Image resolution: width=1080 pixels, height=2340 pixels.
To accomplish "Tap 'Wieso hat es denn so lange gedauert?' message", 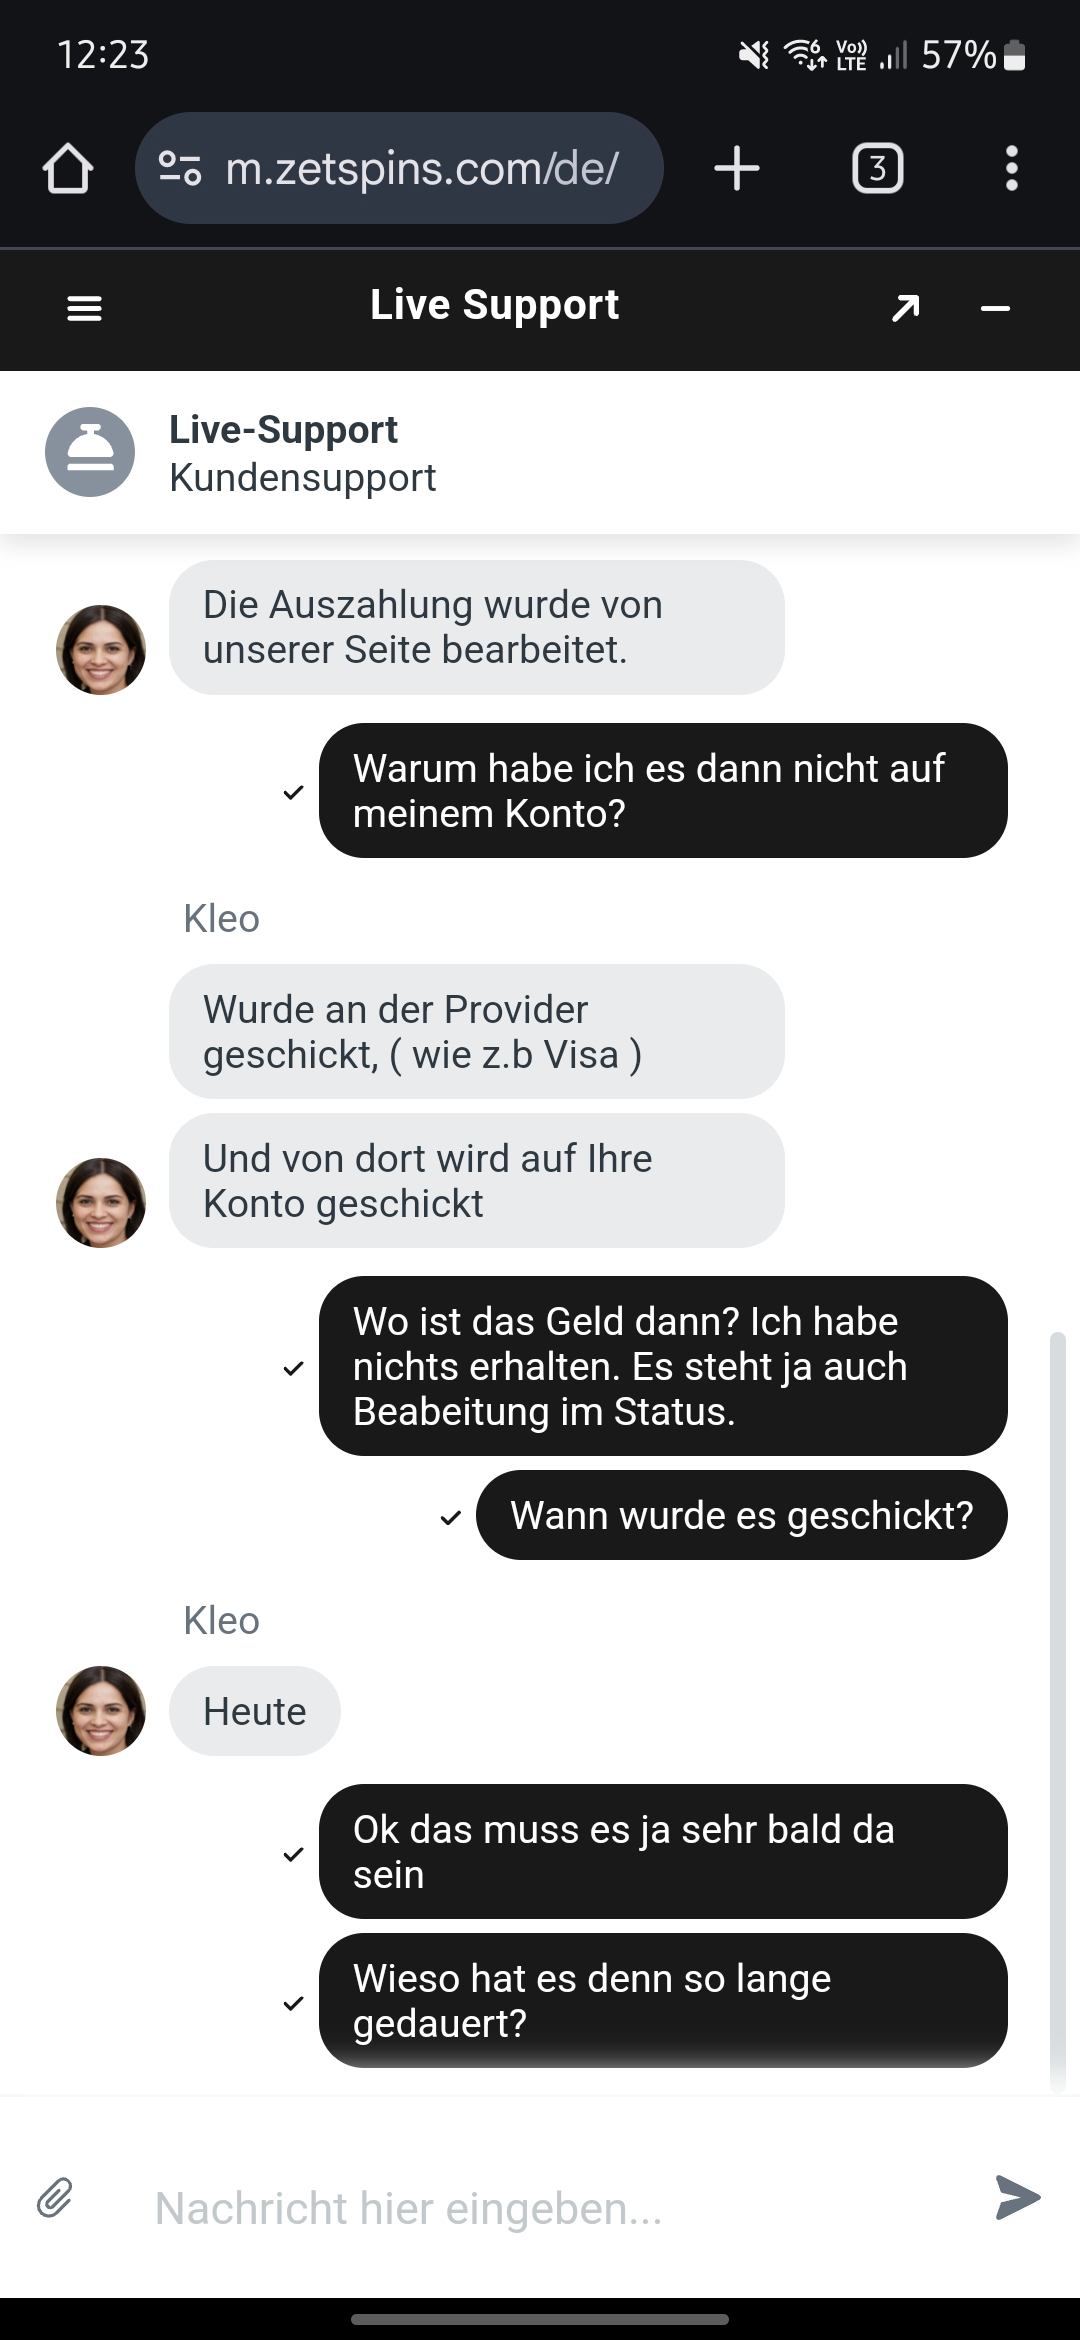I will point(662,2000).
